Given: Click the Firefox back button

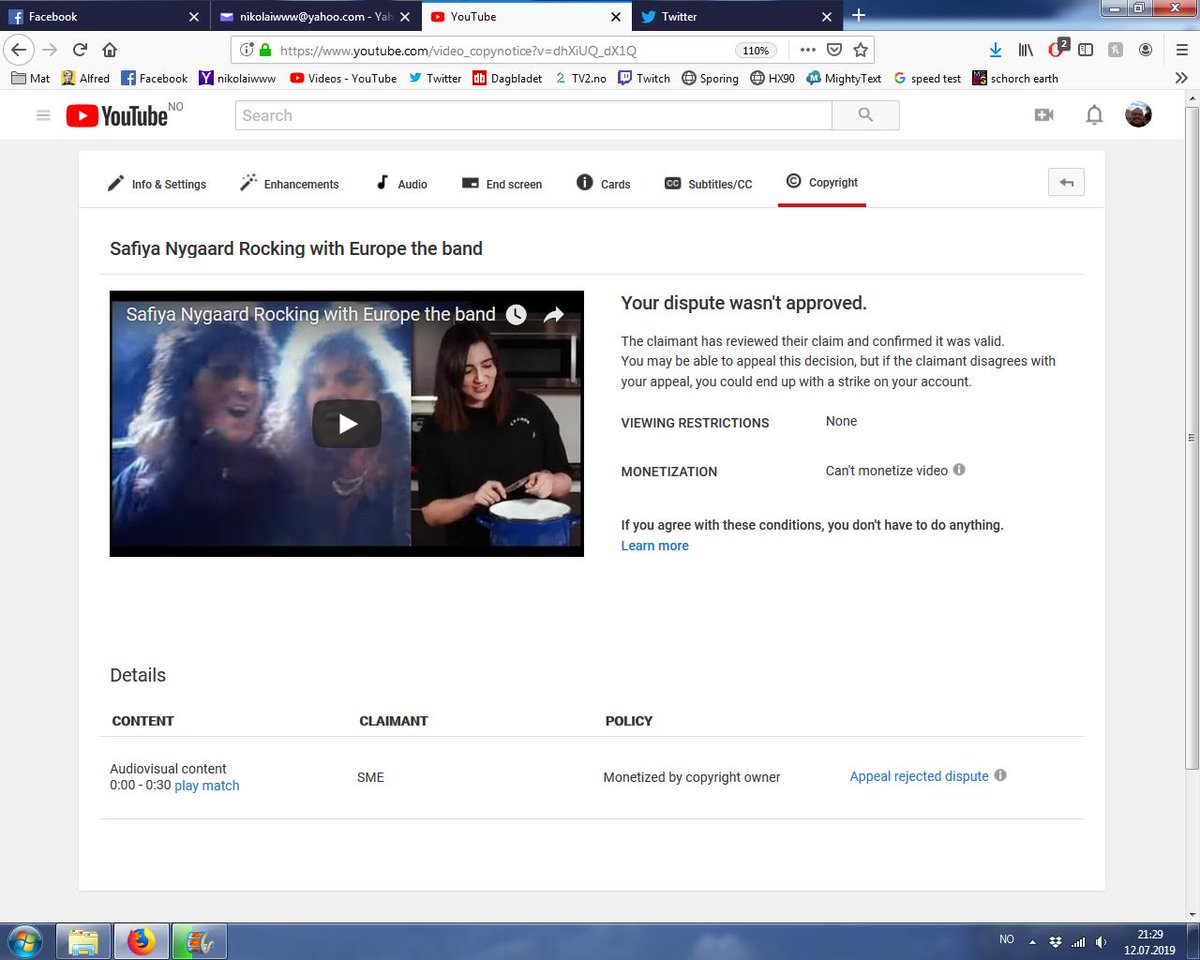Looking at the screenshot, I should point(17,50).
